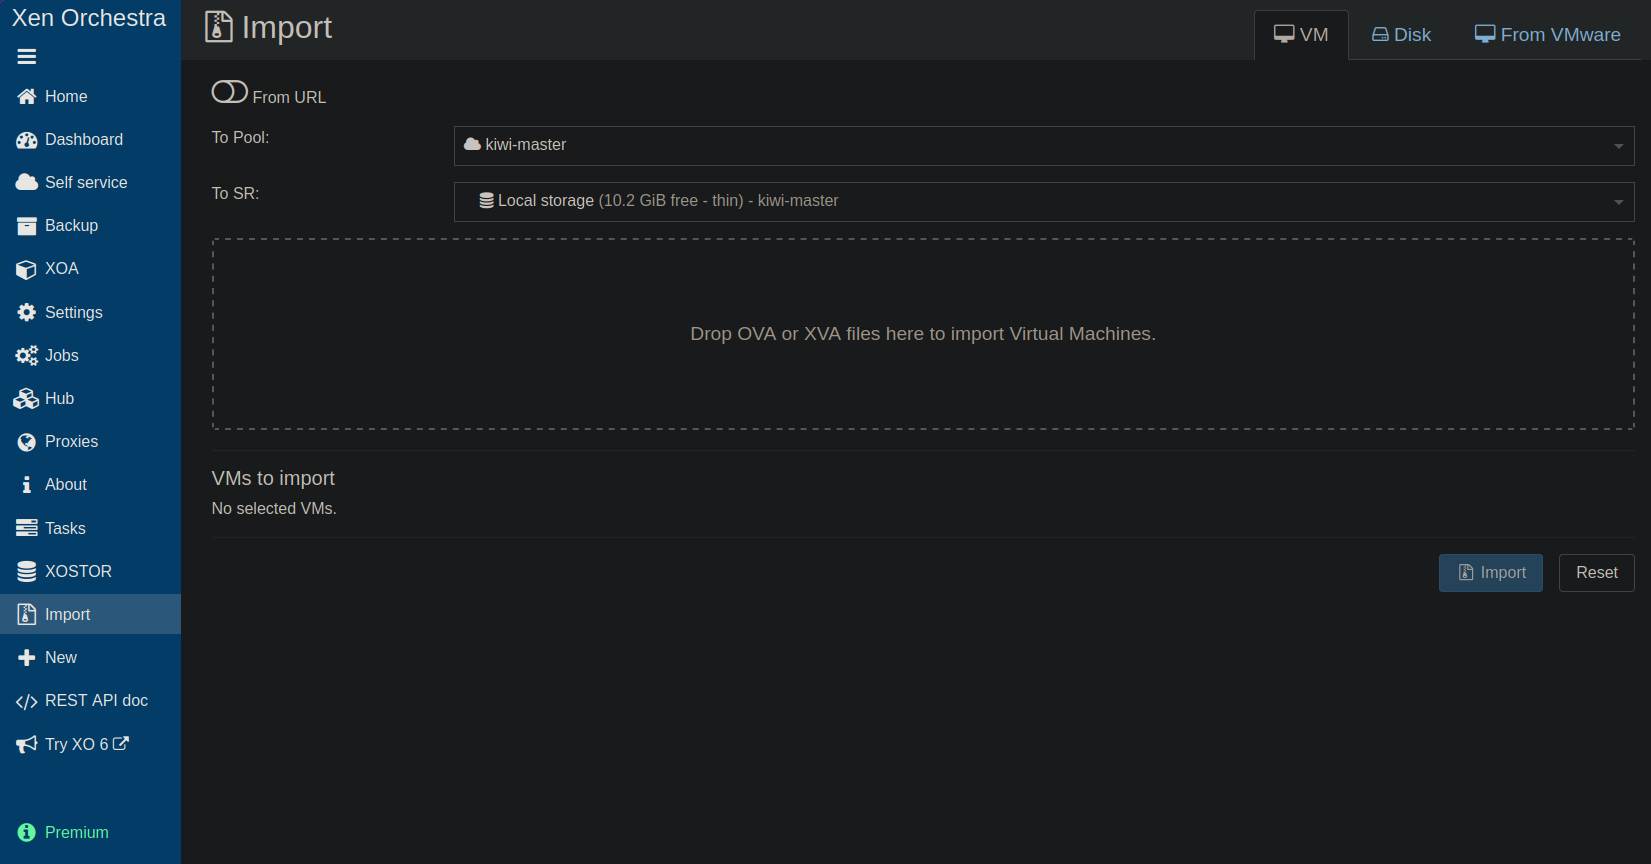
Task: Open the Hub cubes icon
Action: pyautogui.click(x=27, y=399)
